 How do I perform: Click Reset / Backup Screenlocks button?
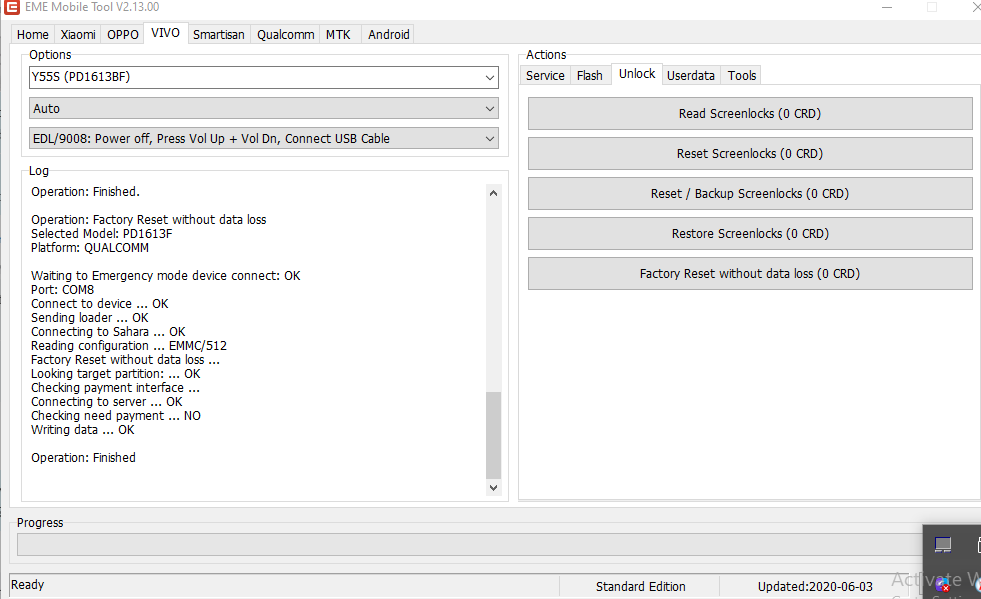click(x=750, y=193)
